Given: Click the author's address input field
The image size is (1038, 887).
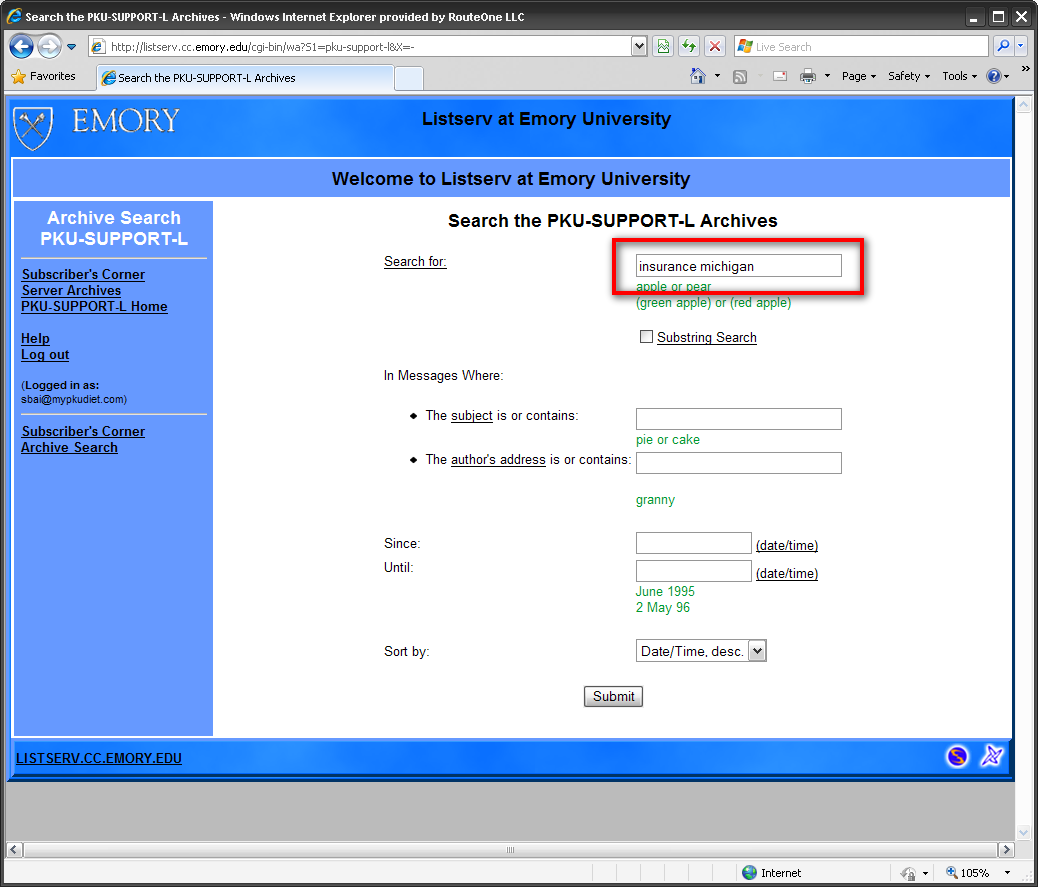Looking at the screenshot, I should coord(739,463).
